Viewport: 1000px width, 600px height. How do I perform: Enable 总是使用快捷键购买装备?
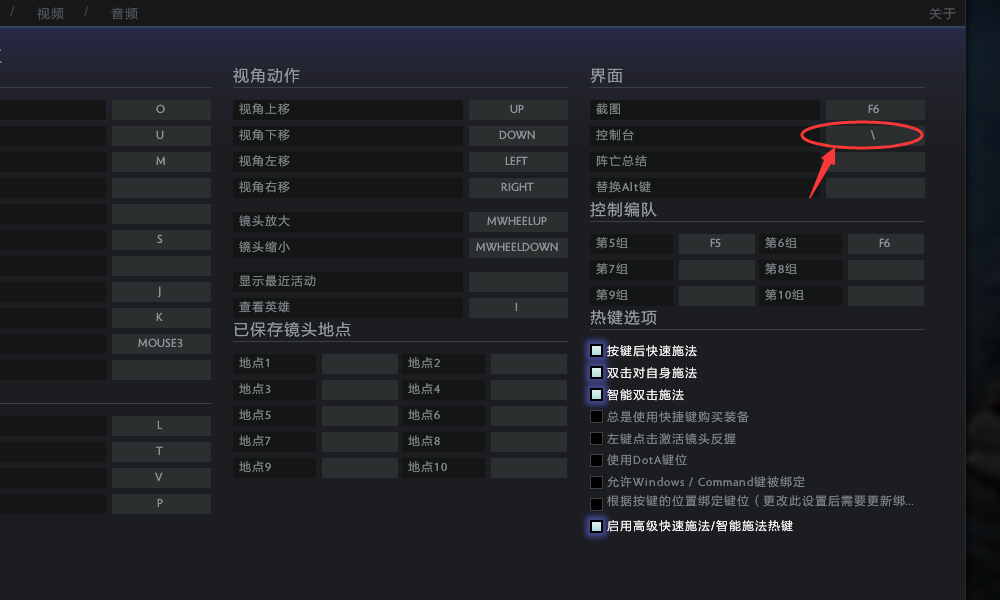pos(596,416)
